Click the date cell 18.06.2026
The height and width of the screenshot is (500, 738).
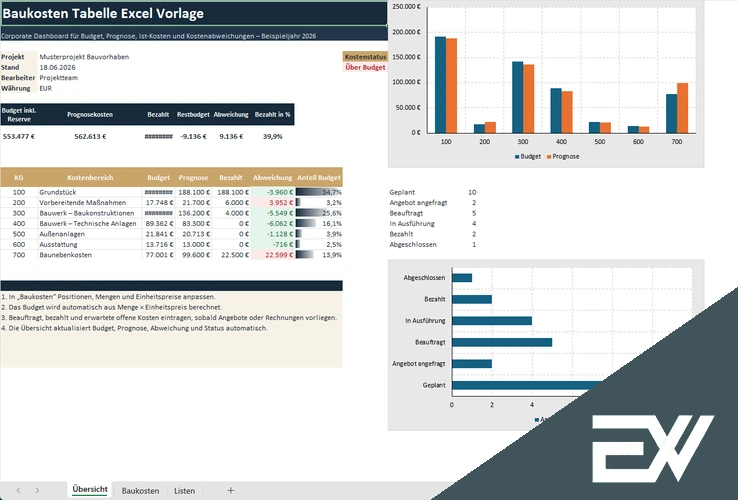[57, 67]
